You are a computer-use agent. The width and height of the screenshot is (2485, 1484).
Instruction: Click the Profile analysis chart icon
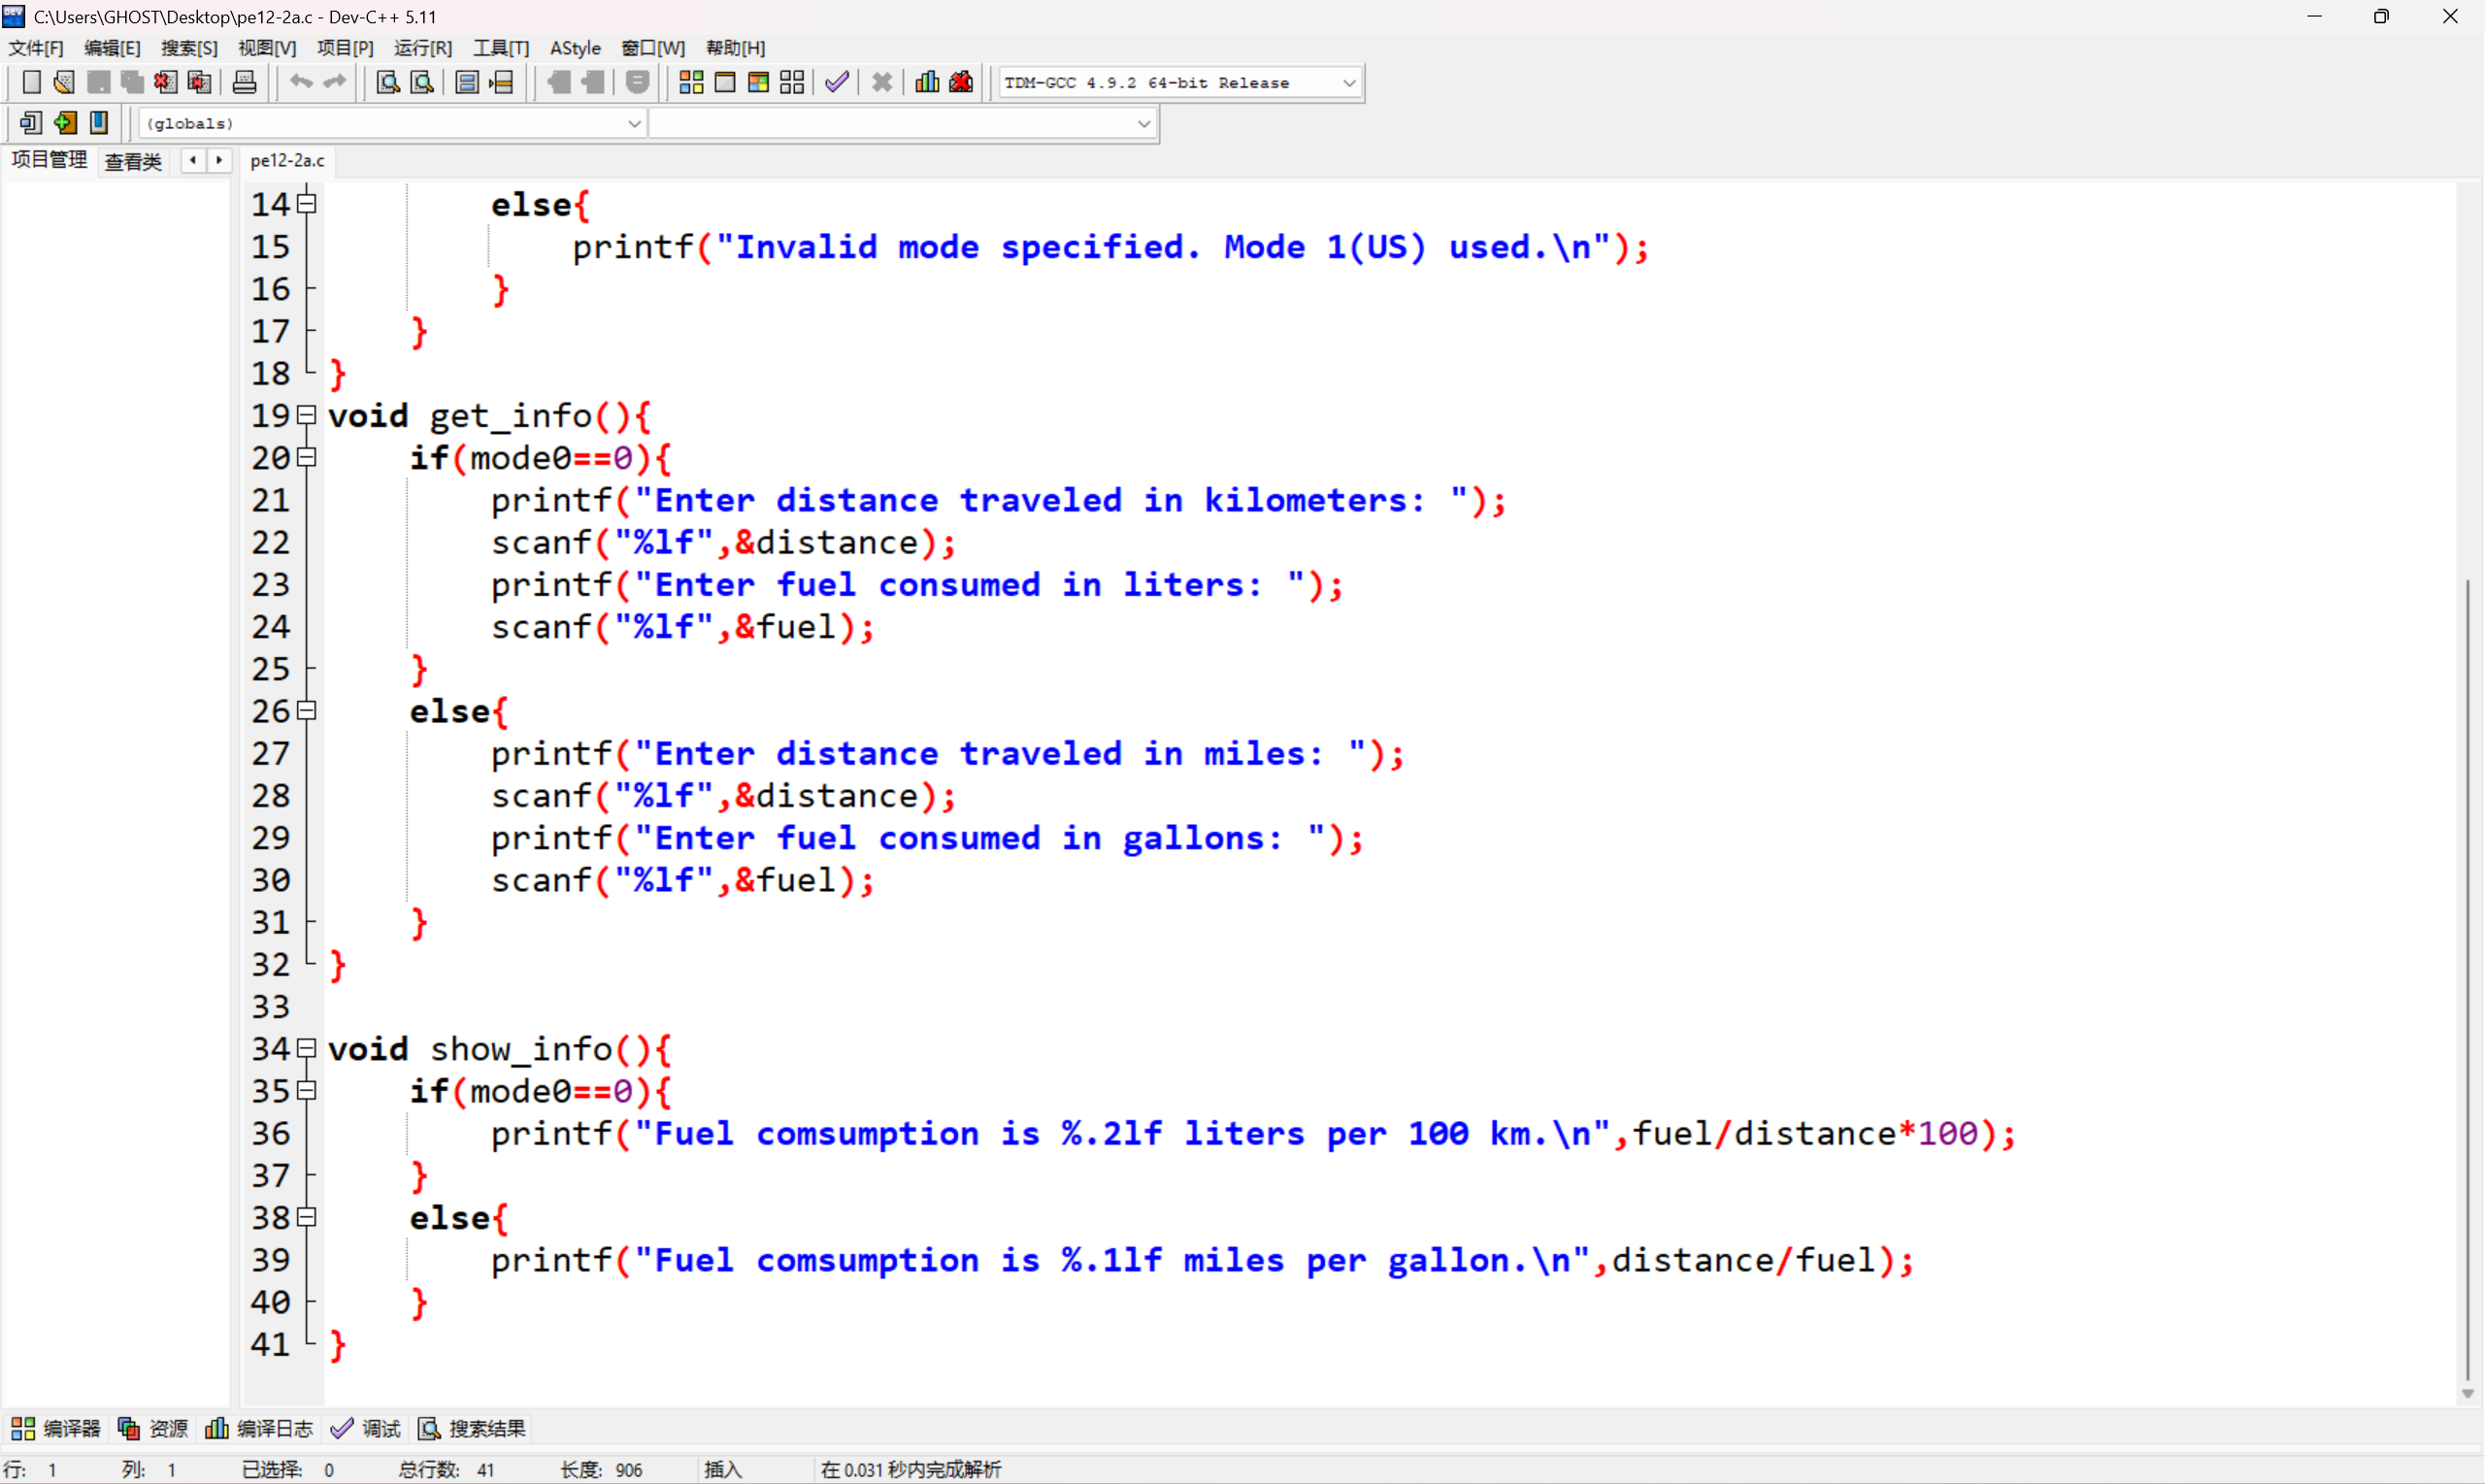(x=927, y=82)
